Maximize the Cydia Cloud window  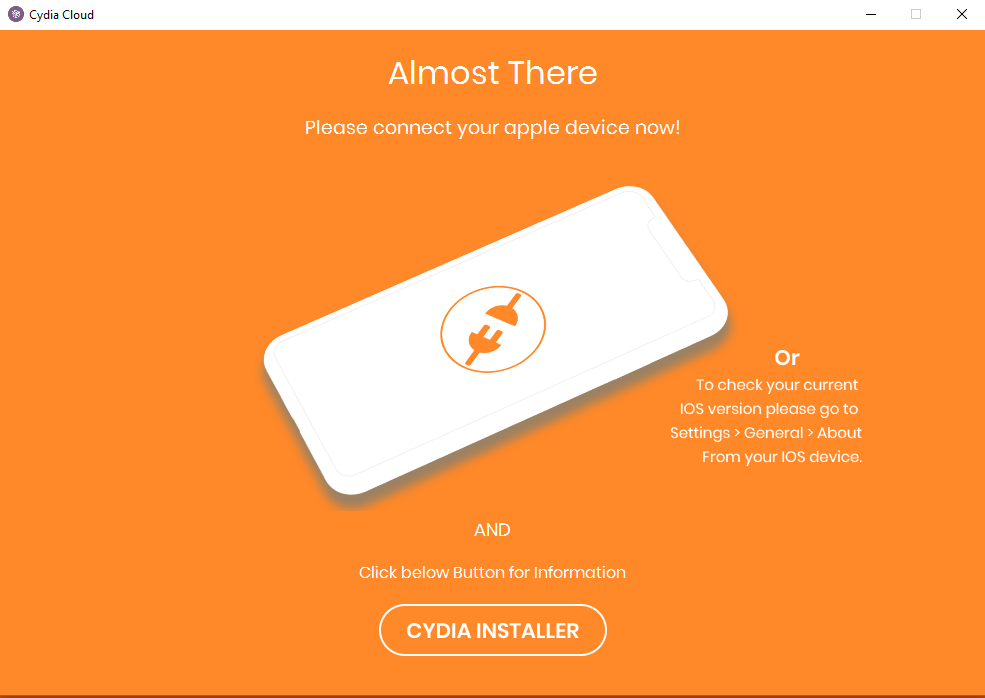tap(916, 14)
